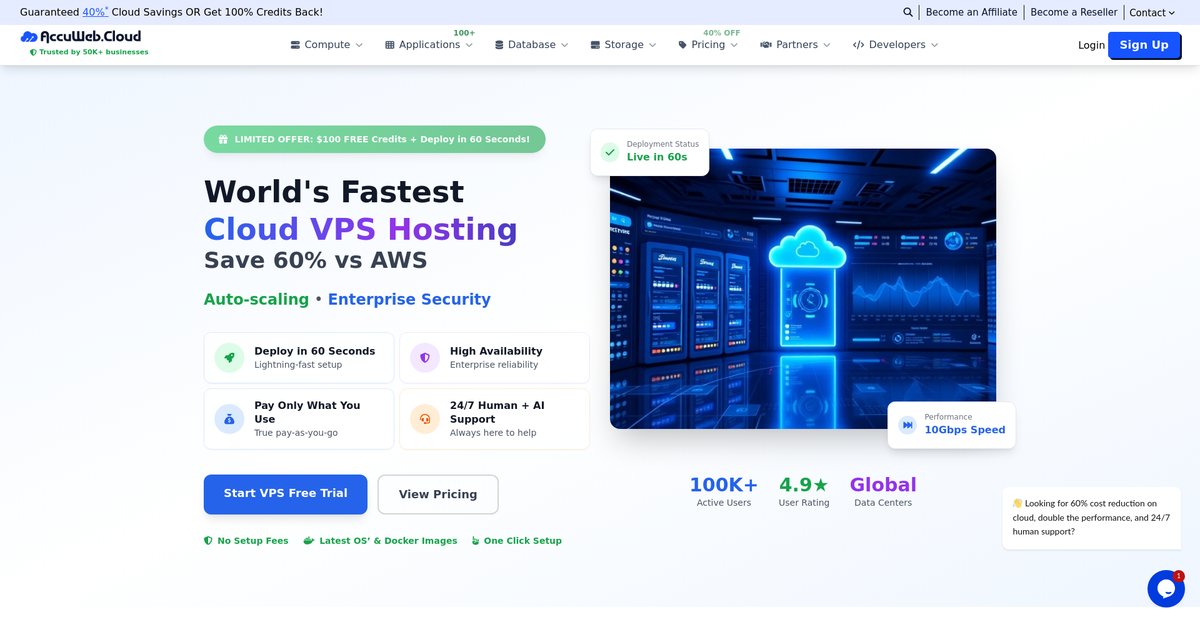Click the Cloud VPS Hosting heading

361,229
